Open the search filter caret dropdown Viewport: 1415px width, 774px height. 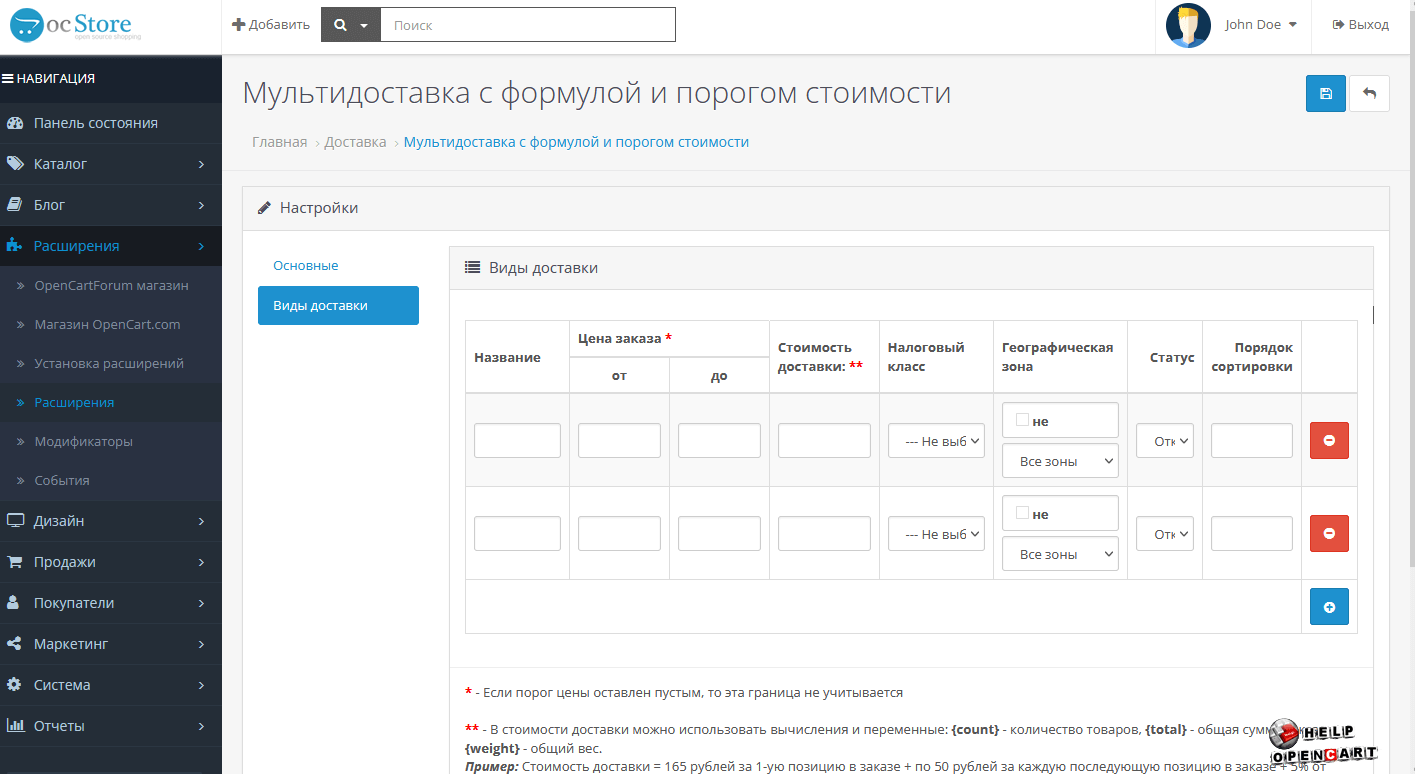(x=364, y=26)
